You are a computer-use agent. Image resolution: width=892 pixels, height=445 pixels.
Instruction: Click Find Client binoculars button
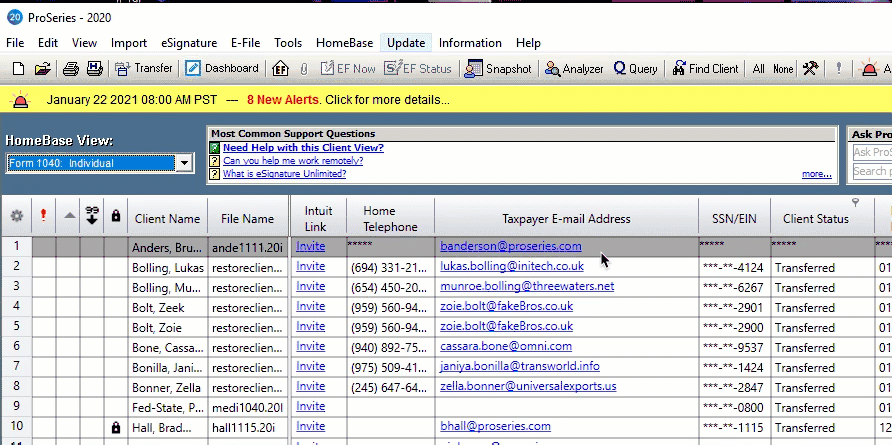click(x=705, y=69)
